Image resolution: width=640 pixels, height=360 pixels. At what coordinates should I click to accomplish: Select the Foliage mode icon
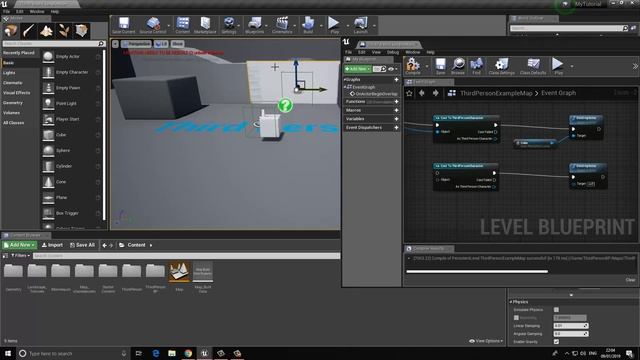(x=64, y=31)
